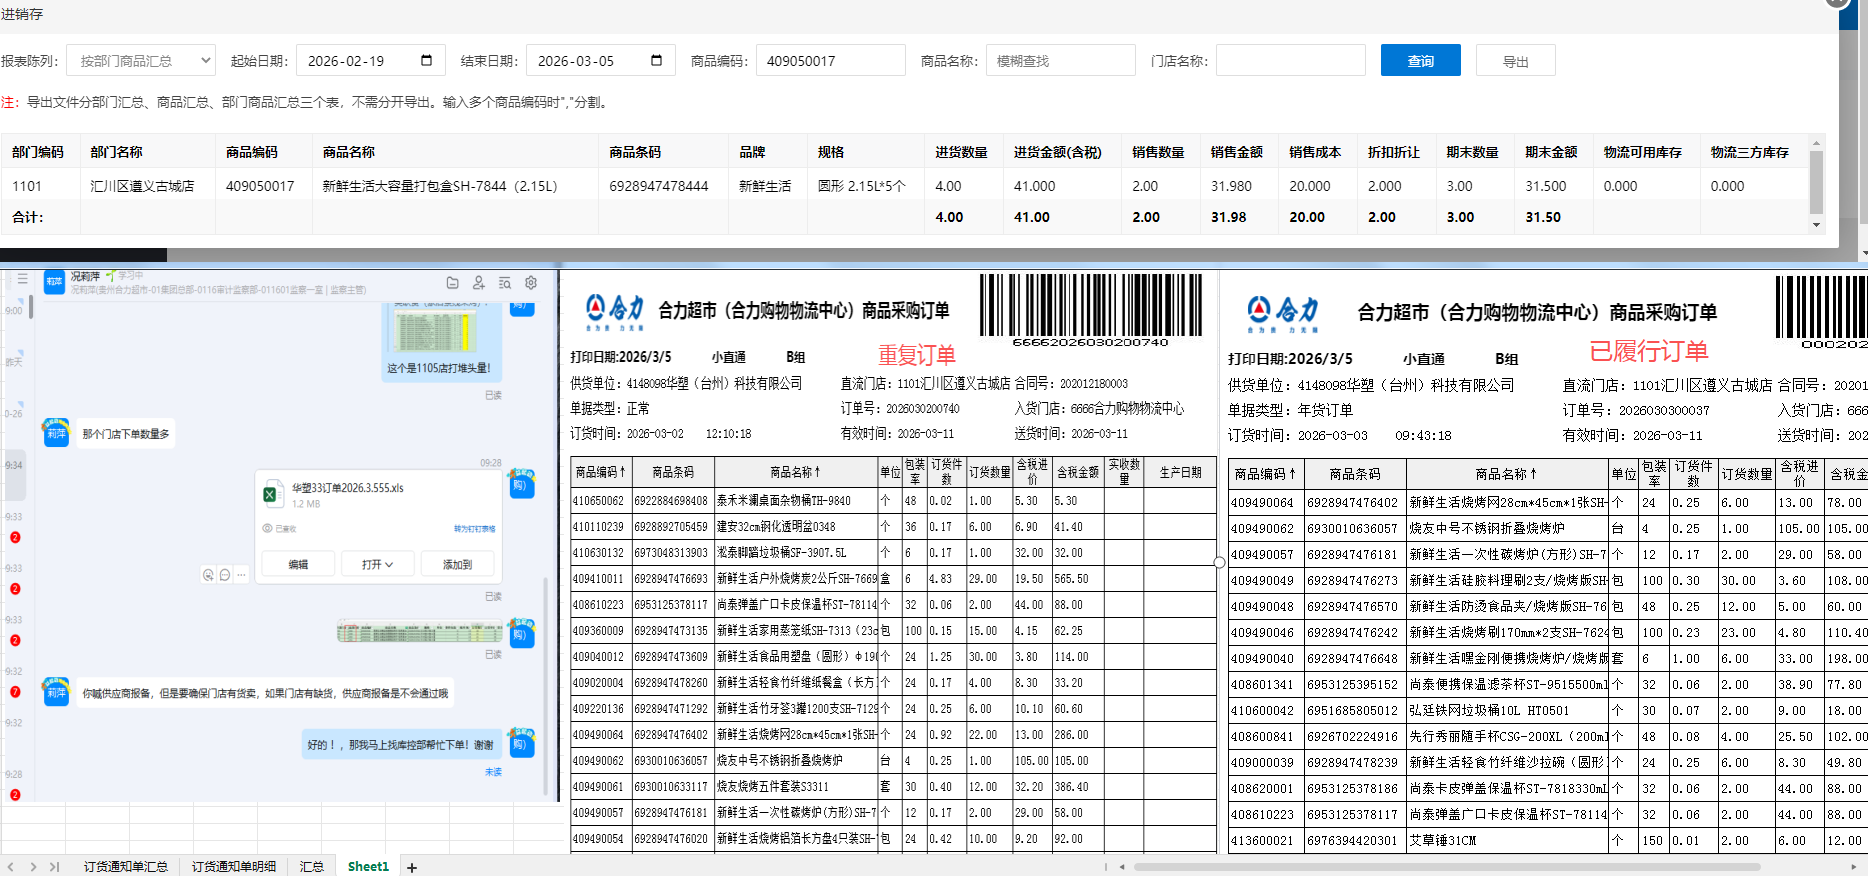
Task: Click the blue 查询 button
Action: 1420,61
